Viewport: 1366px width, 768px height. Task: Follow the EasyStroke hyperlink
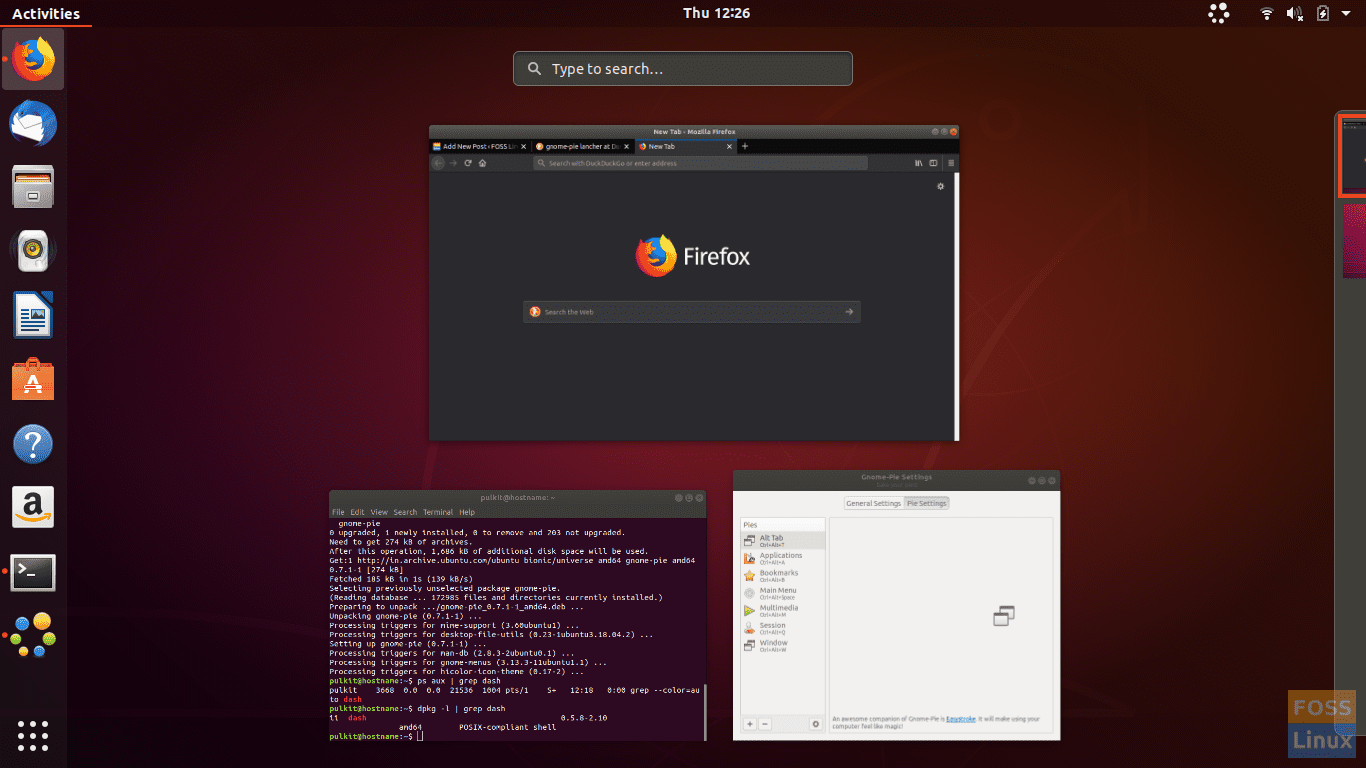961,718
